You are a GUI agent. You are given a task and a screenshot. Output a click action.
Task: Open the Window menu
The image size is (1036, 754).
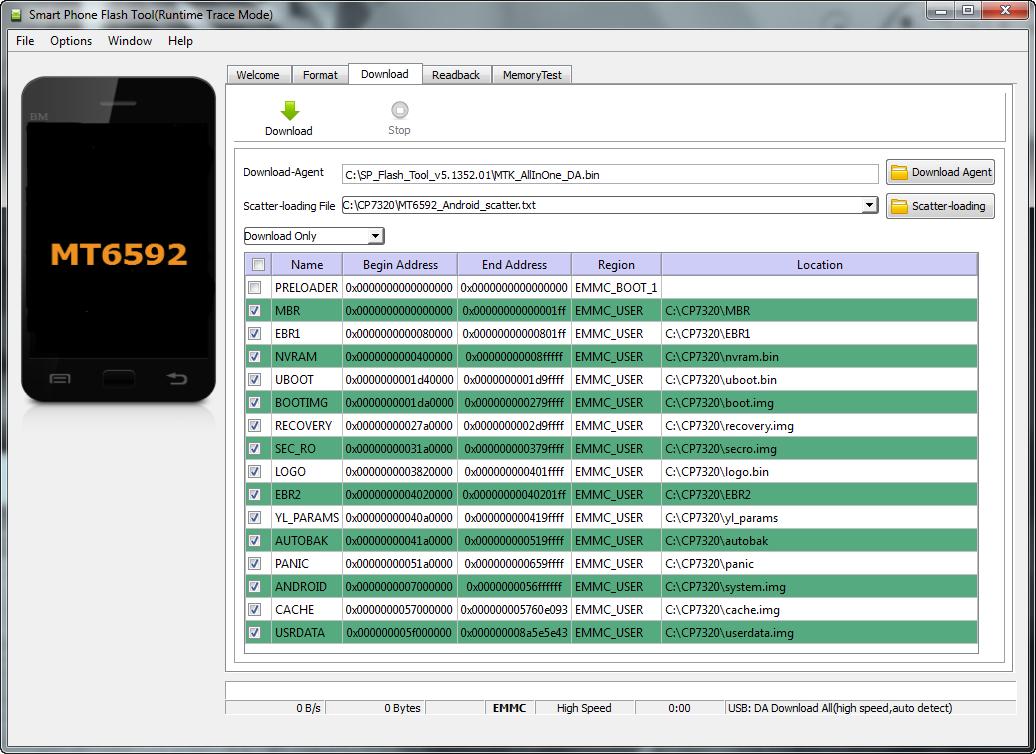[130, 41]
